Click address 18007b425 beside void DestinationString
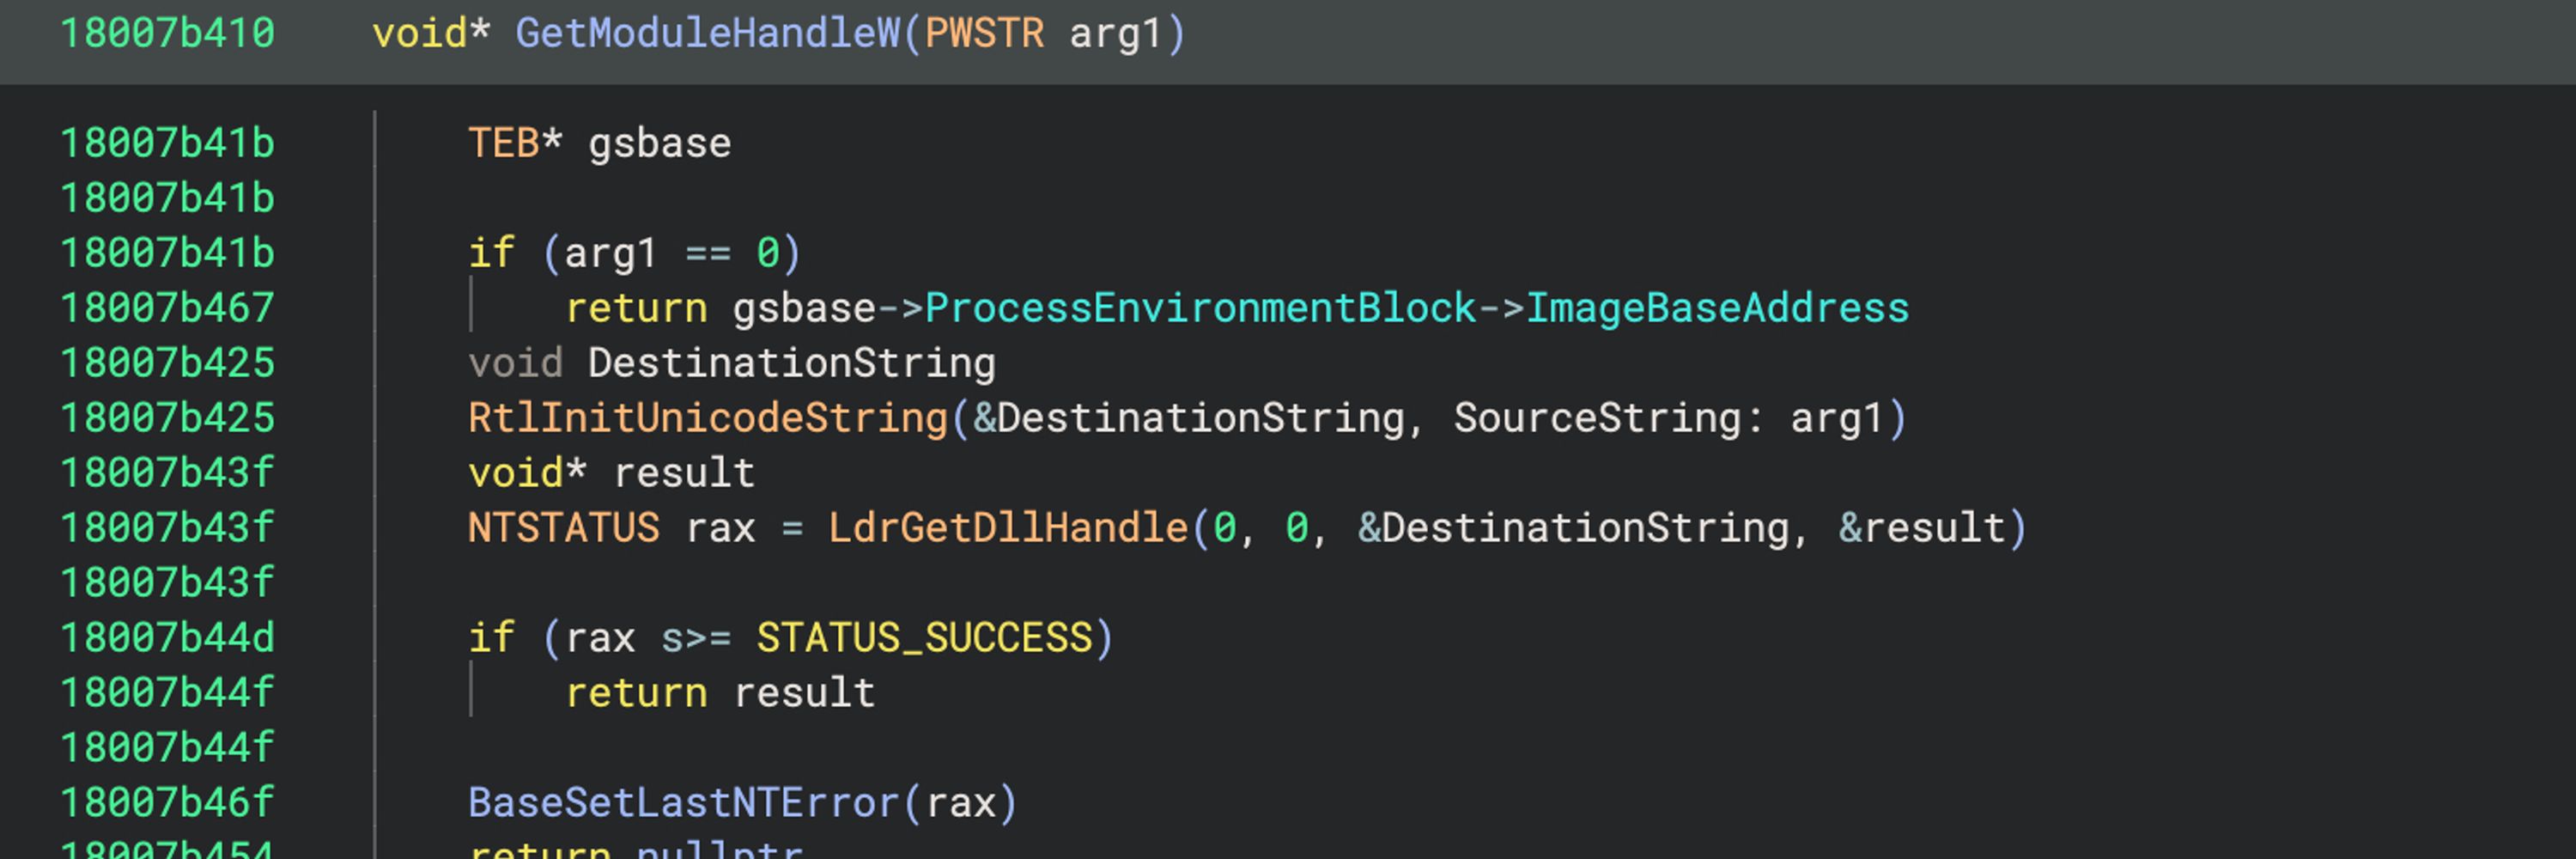 (167, 363)
